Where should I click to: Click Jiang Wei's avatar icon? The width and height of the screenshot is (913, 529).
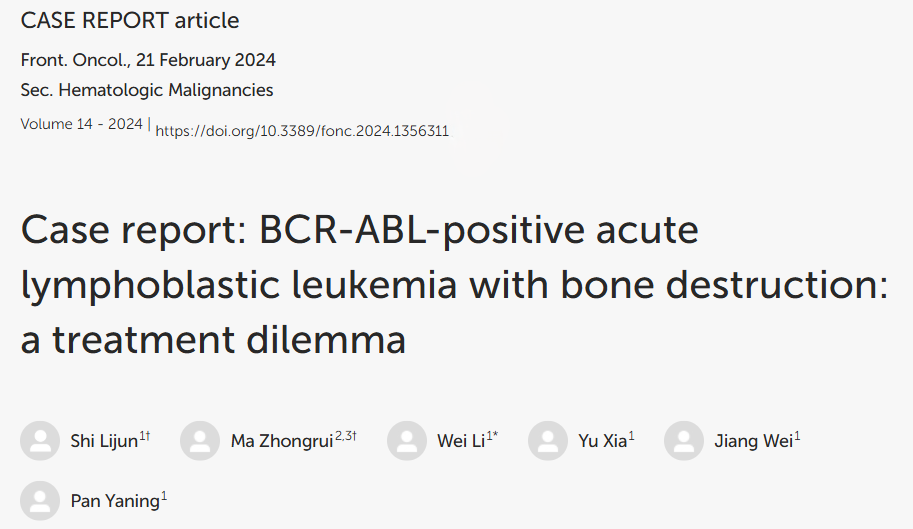coord(684,441)
